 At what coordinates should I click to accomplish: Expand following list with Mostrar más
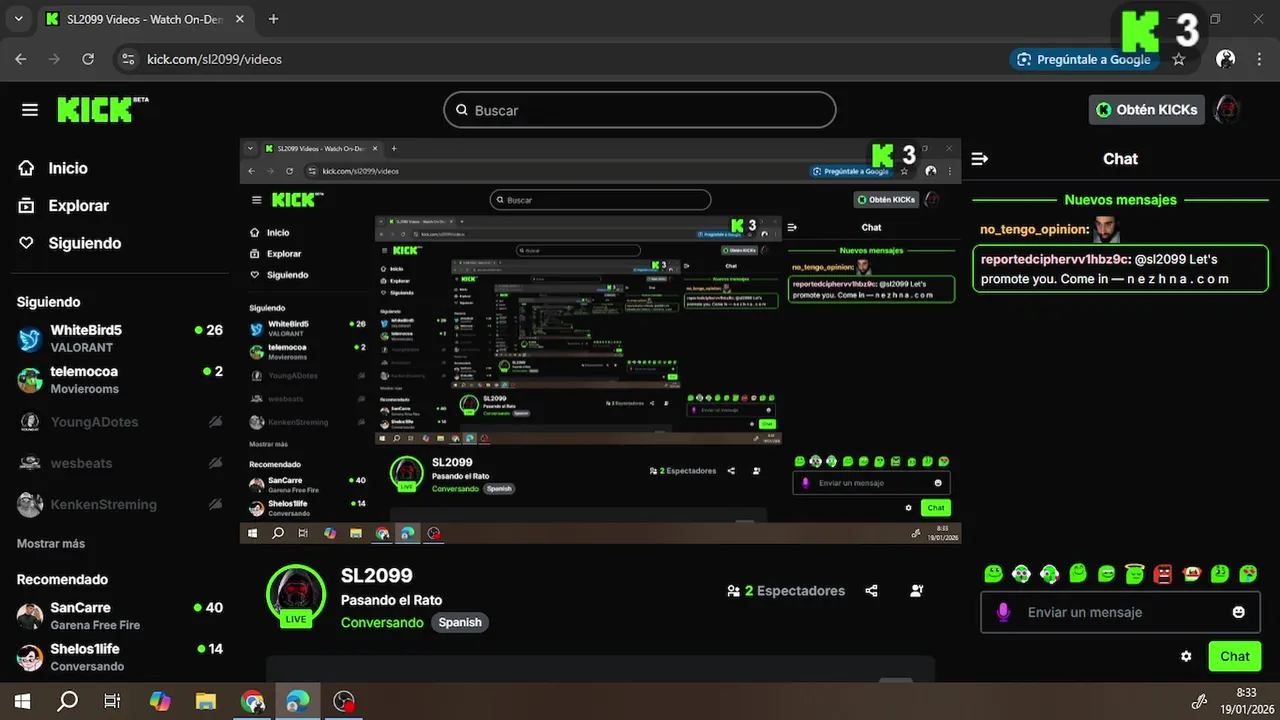tap(51, 543)
